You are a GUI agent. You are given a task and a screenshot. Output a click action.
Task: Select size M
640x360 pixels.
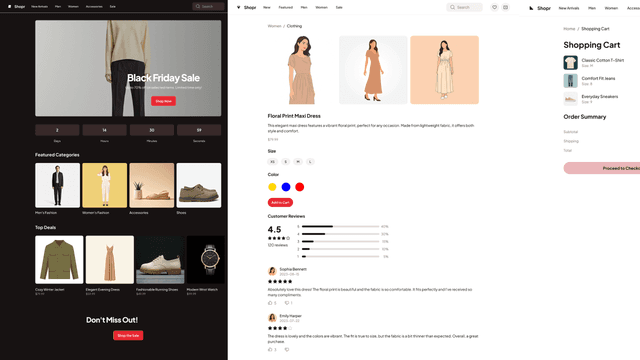click(298, 162)
